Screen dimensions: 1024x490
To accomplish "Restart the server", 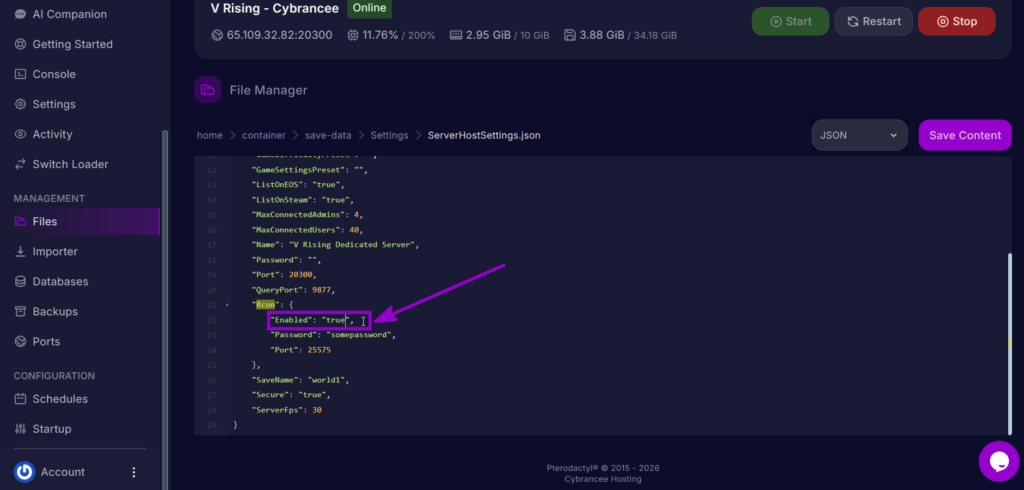I will 874,22.
